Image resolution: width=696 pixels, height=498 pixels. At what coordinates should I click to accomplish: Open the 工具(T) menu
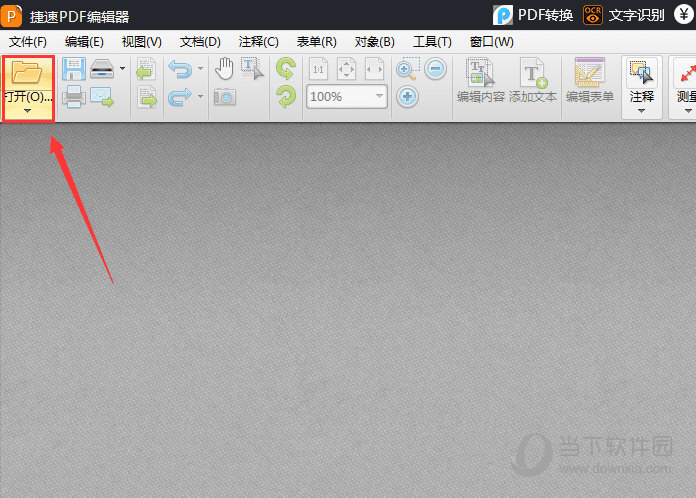click(432, 42)
